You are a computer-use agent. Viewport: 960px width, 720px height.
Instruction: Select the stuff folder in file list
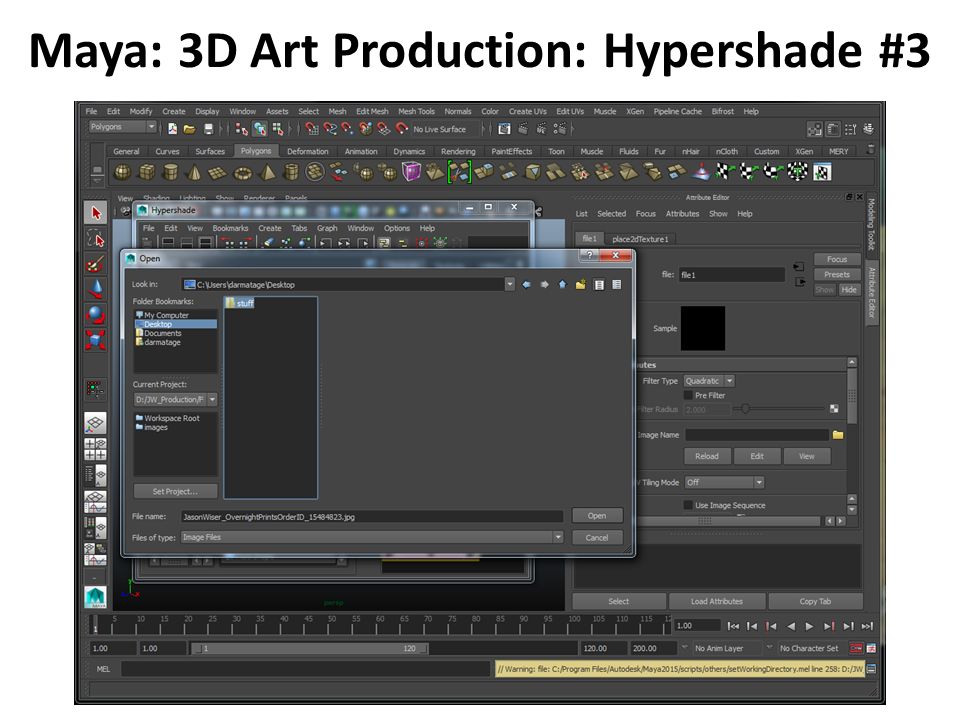pos(240,303)
